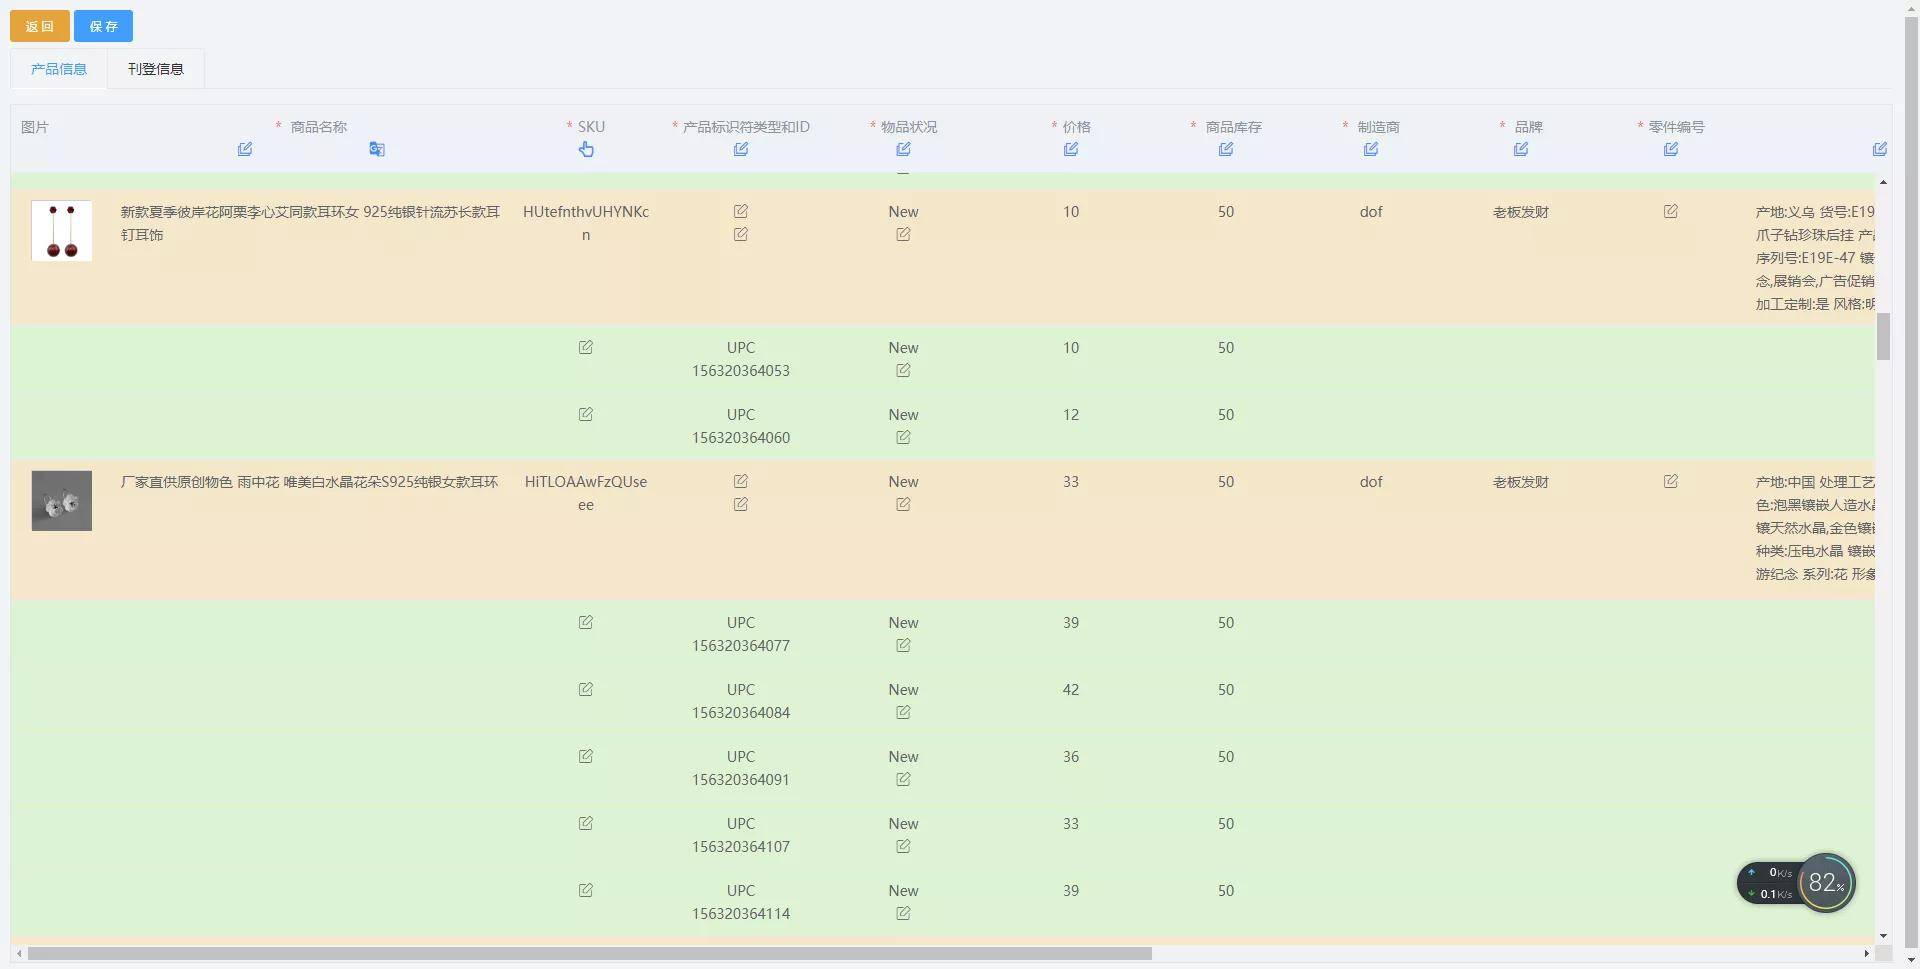The height and width of the screenshot is (969, 1920).
Task: Click the edit icon under 制造商 header
Action: tap(1371, 149)
